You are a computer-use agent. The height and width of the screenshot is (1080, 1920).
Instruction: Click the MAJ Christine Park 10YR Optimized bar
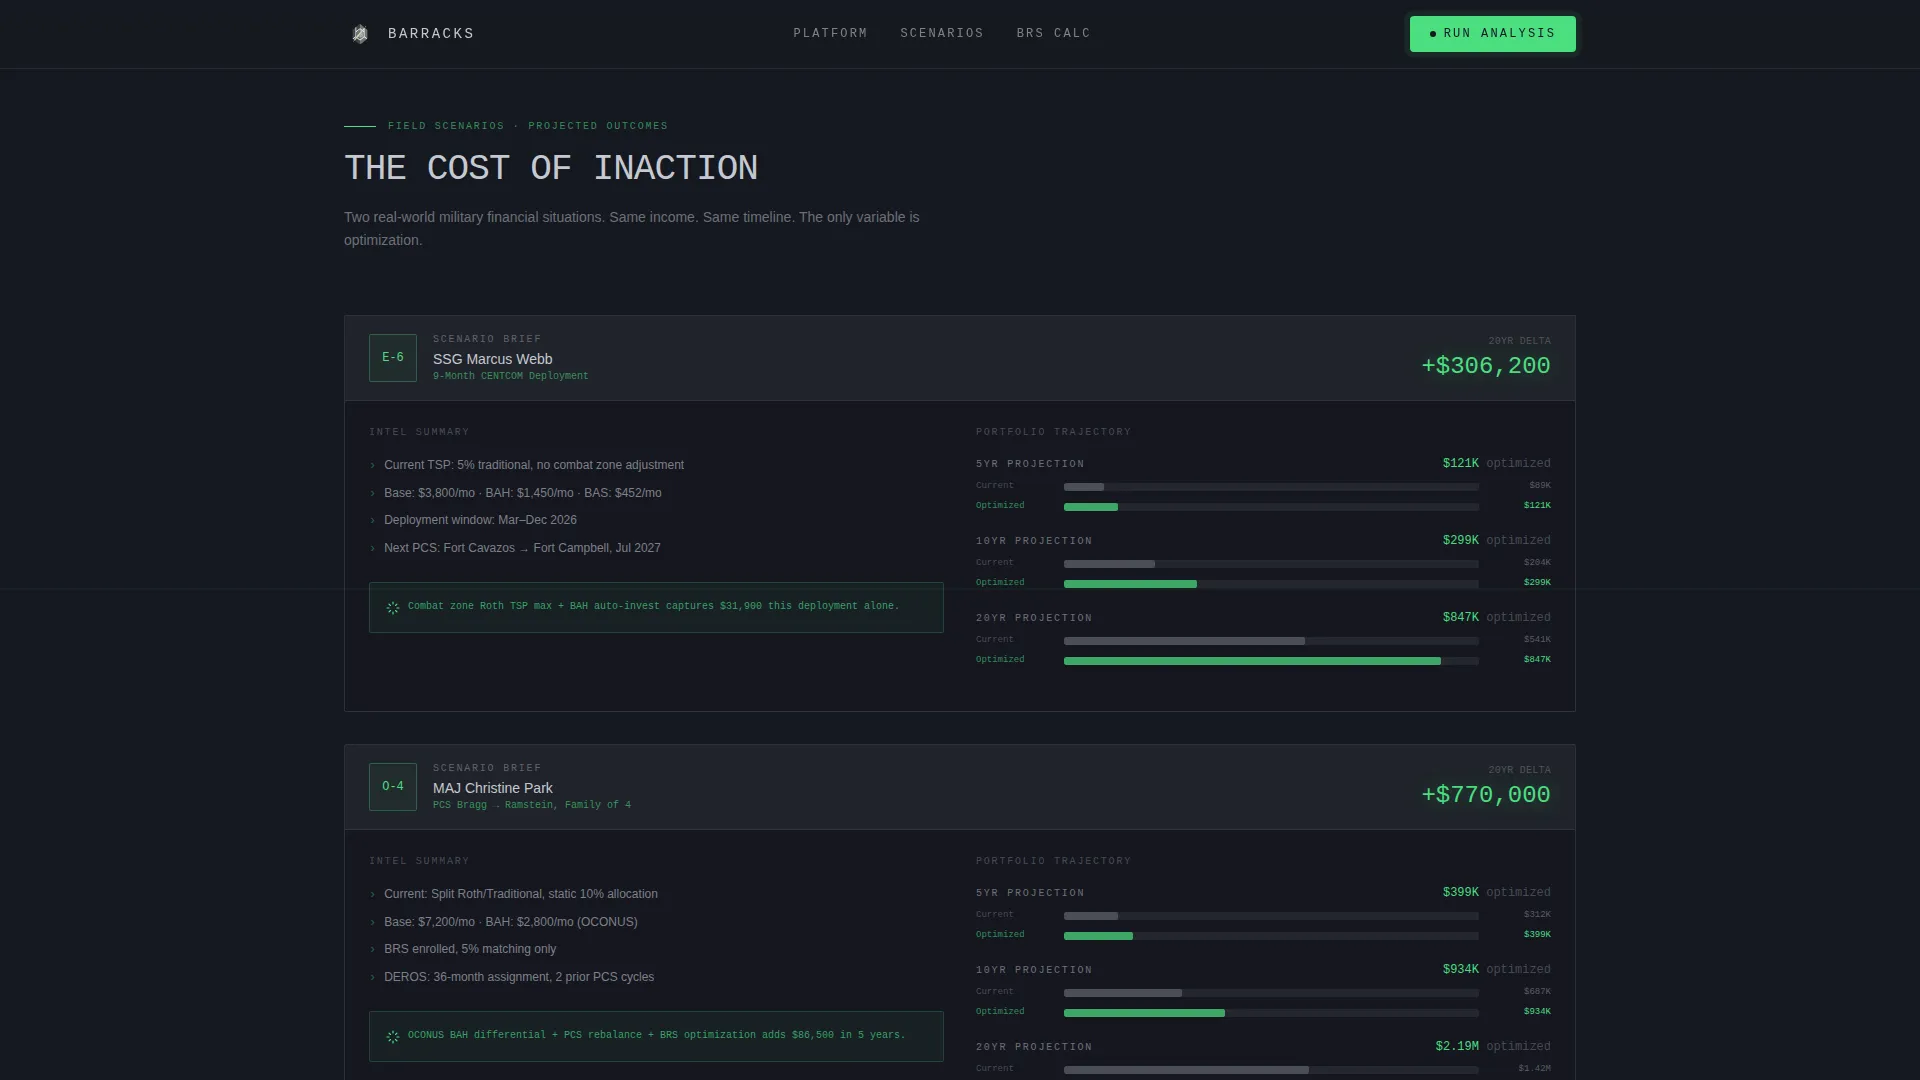pyautogui.click(x=1271, y=1013)
